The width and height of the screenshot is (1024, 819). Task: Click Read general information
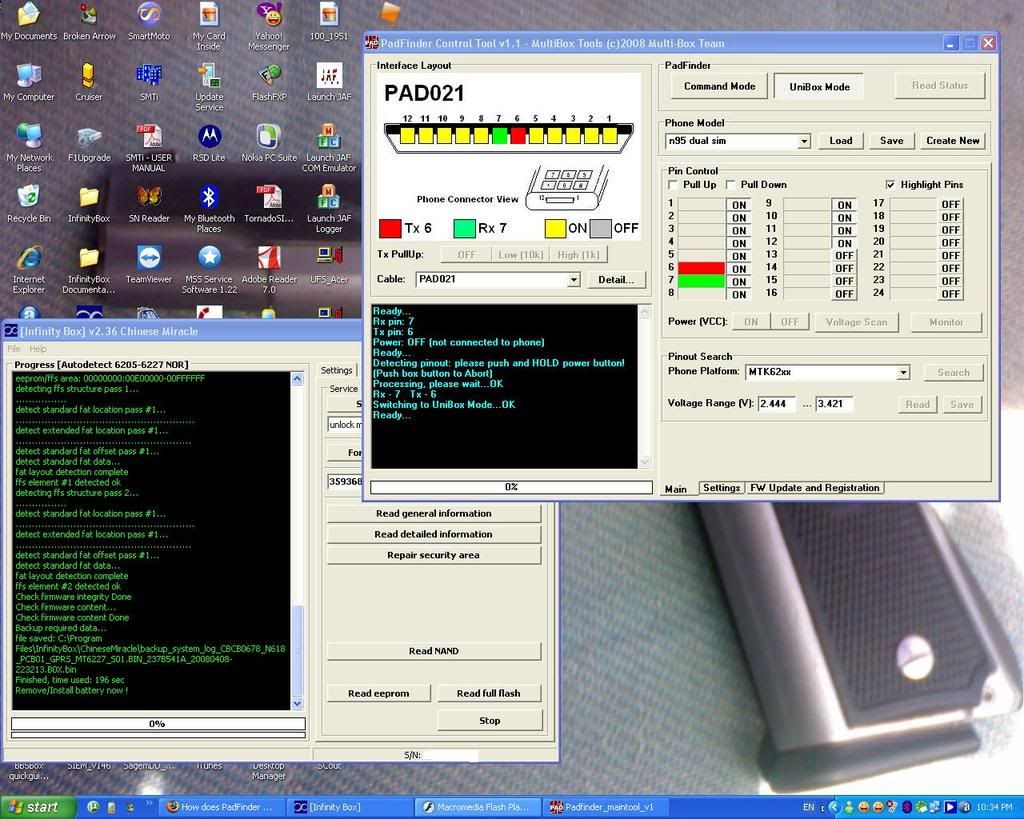[x=434, y=513]
